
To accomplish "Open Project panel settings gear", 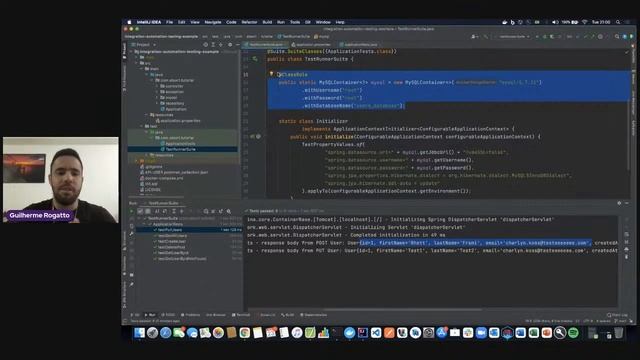I will pyautogui.click(x=230, y=44).
